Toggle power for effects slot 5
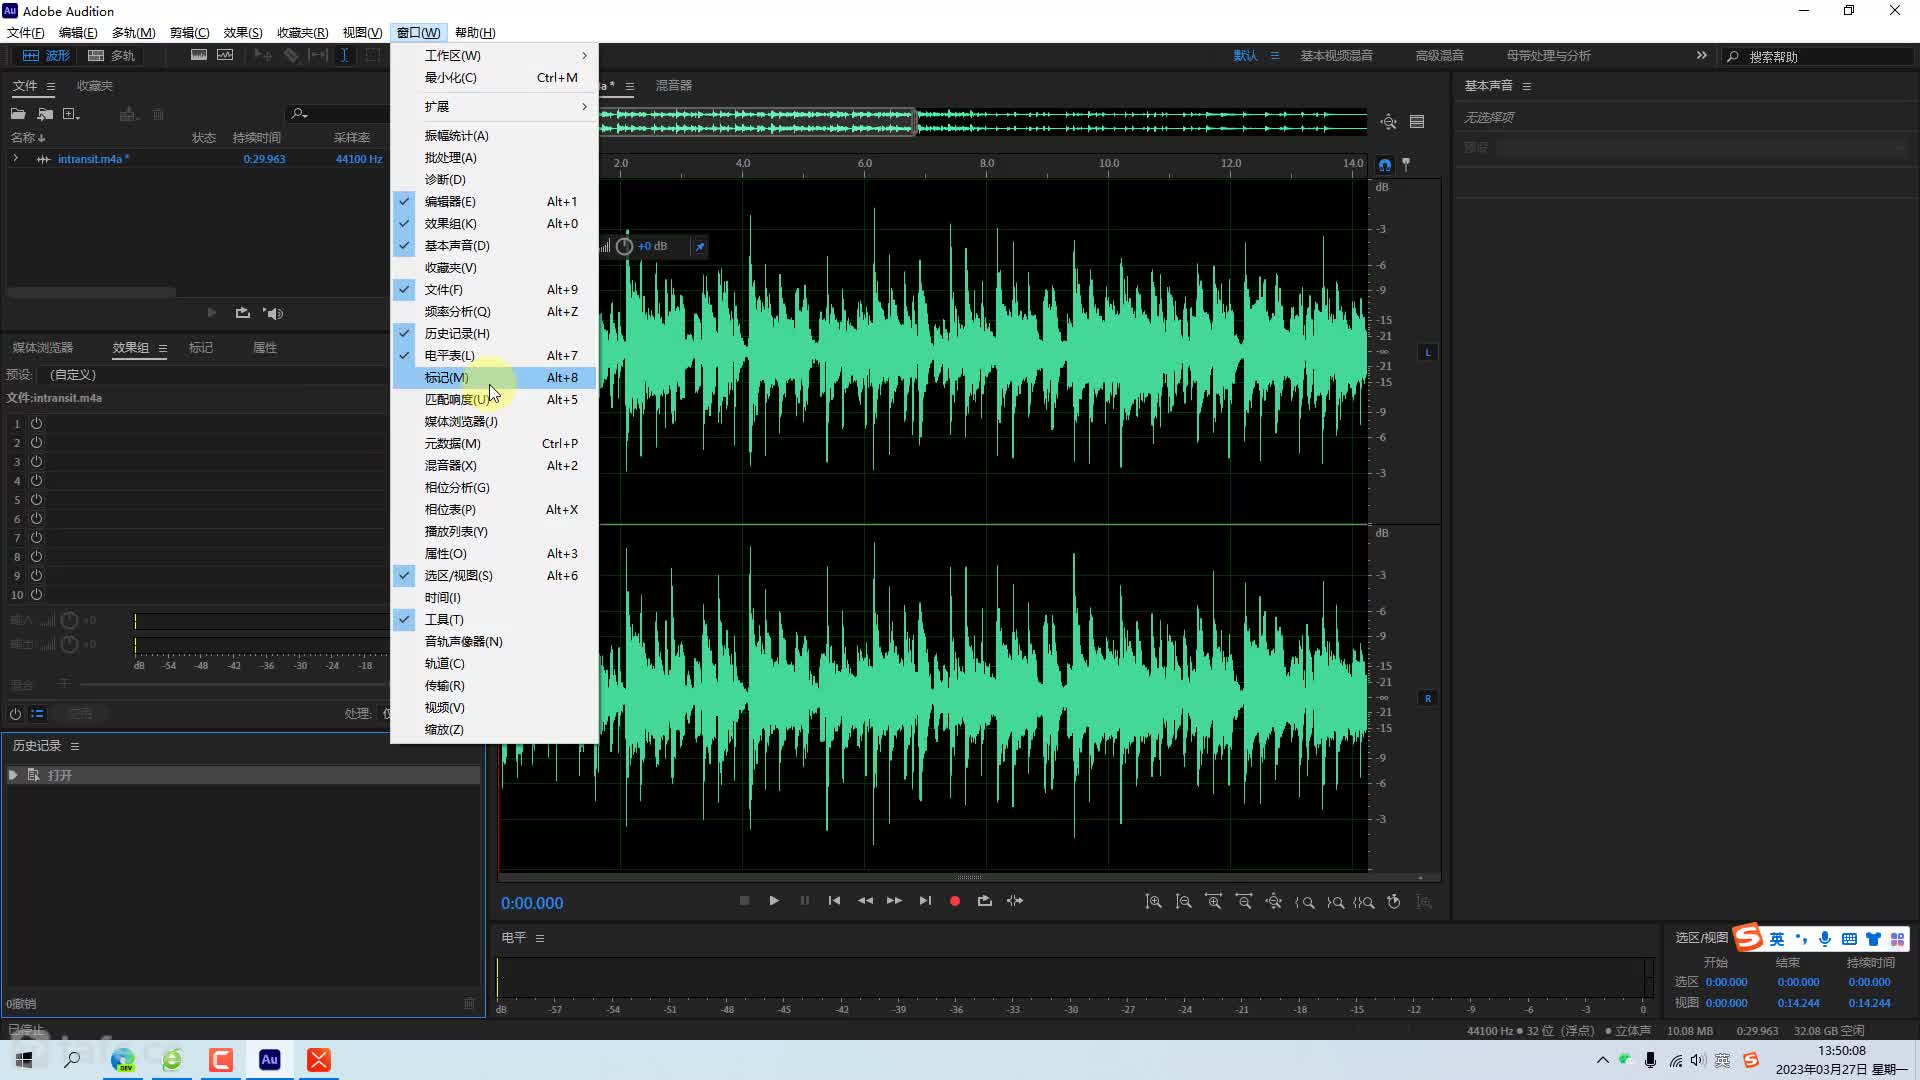 [x=36, y=499]
